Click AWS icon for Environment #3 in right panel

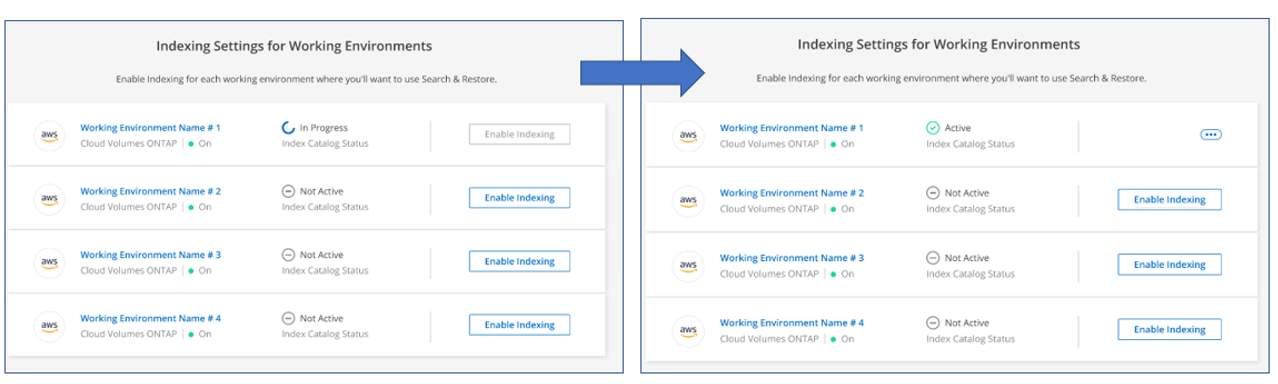[688, 265]
